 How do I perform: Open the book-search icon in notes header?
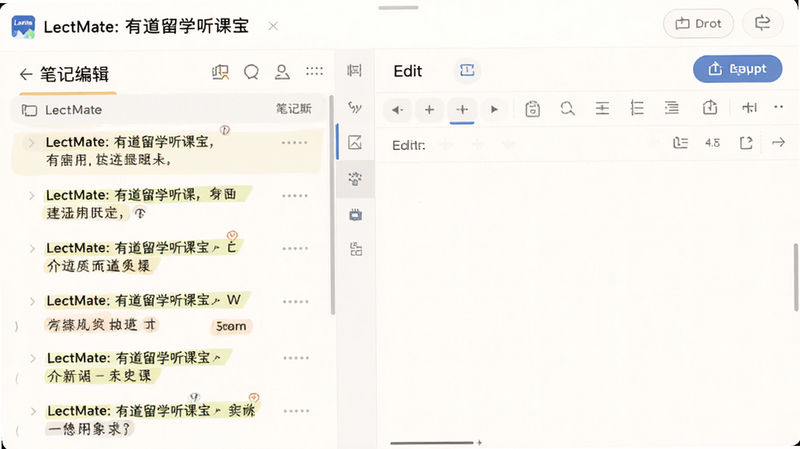[x=220, y=72]
